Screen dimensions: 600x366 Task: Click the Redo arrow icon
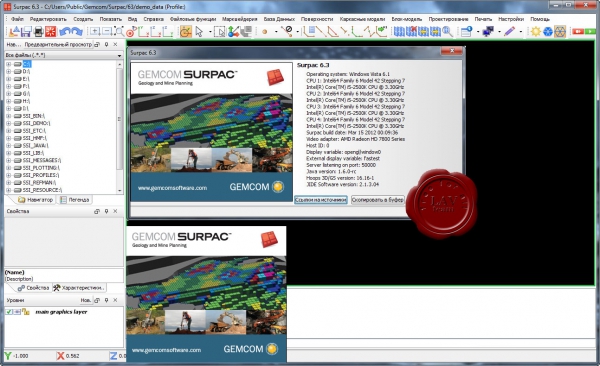coord(77,31)
